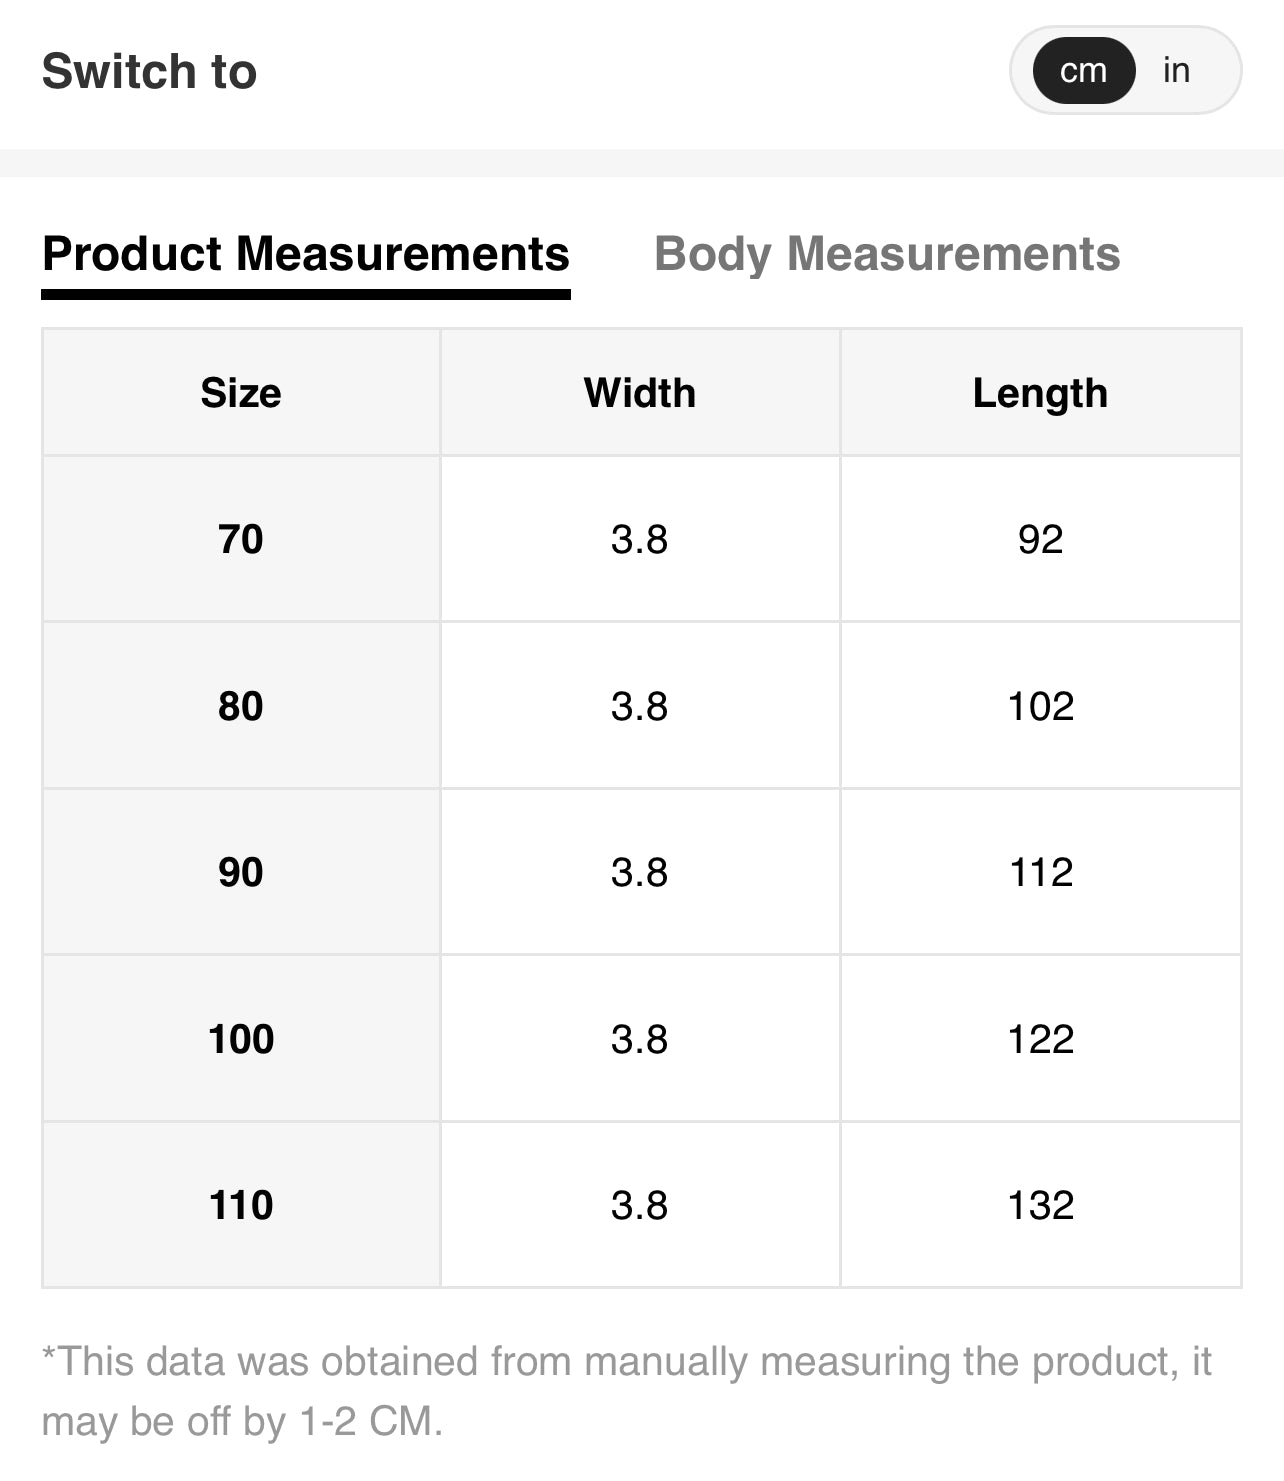Viewport: 1284px width, 1481px height.
Task: Click the length value 132
Action: click(1041, 1205)
